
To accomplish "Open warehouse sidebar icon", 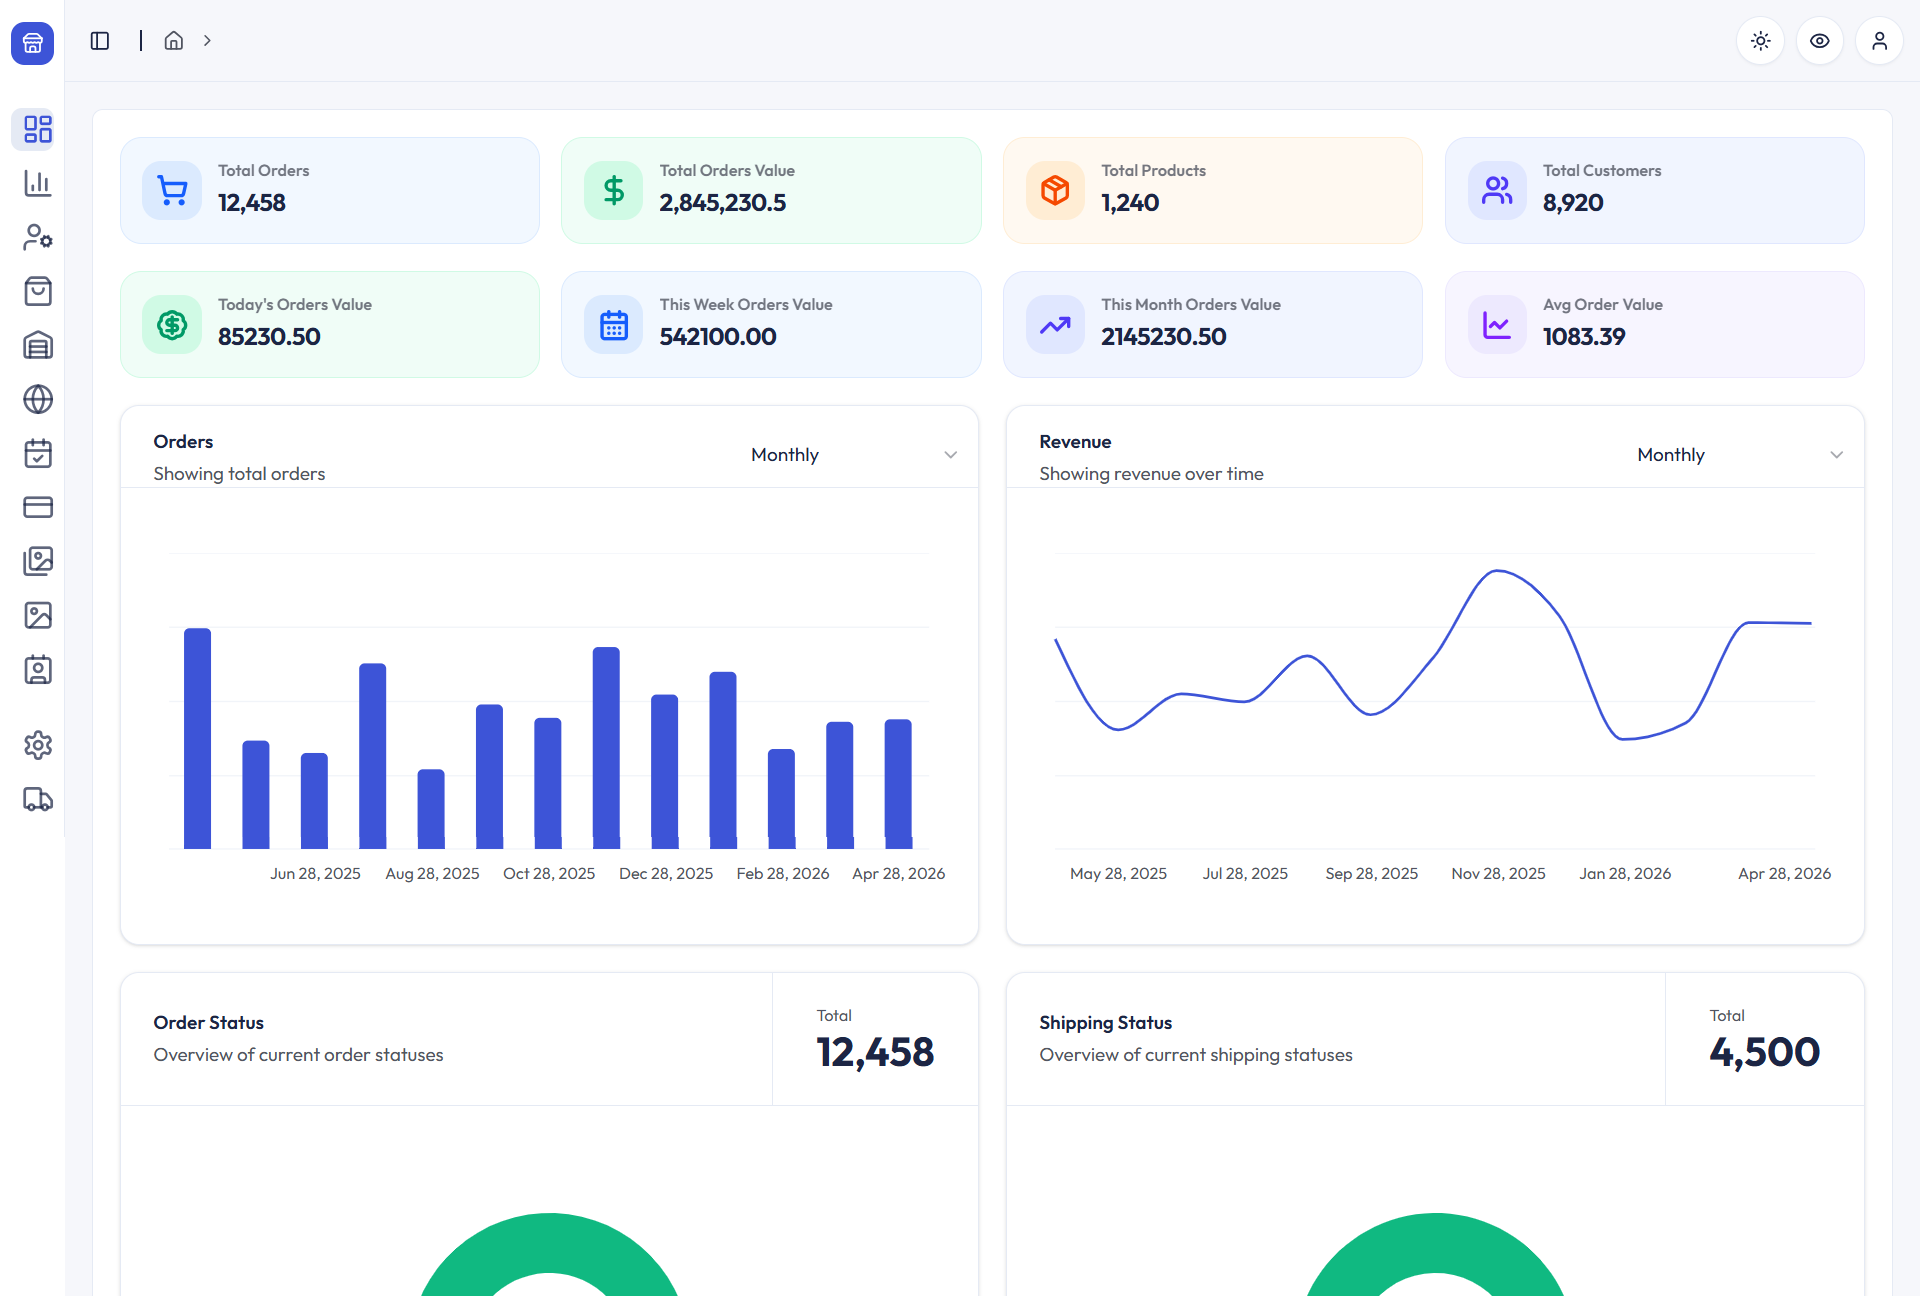I will 38,345.
